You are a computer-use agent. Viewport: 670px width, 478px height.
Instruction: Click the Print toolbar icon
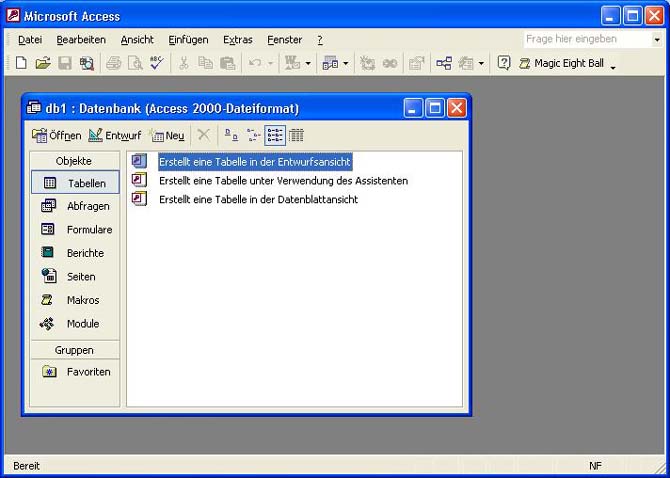click(114, 63)
